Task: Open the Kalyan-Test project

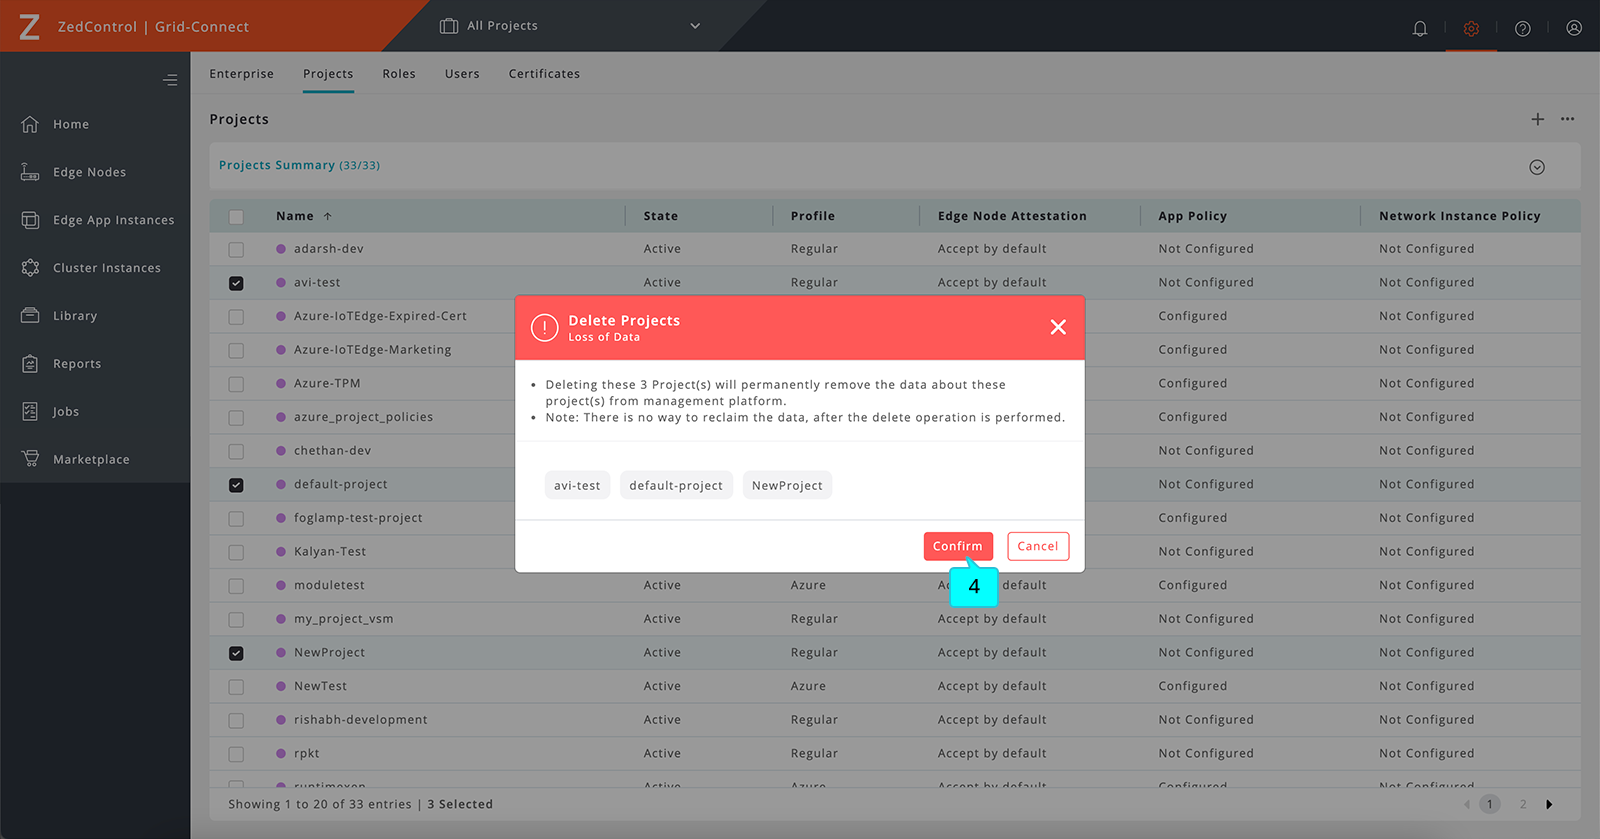Action: tap(330, 552)
